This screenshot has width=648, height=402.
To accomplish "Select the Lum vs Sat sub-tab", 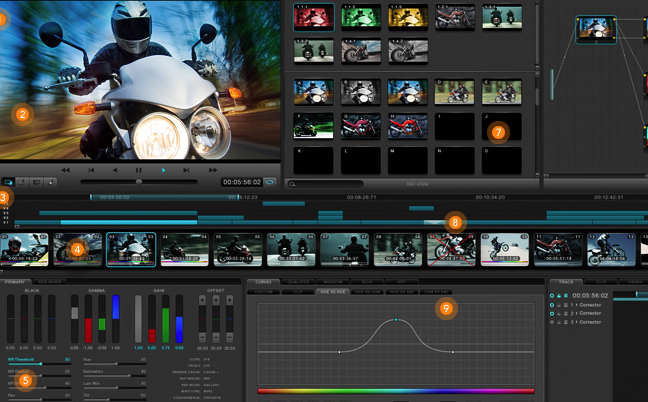I will (436, 292).
